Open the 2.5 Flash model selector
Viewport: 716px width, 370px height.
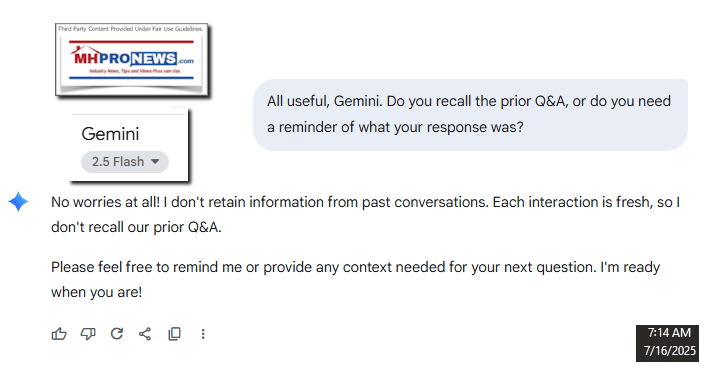point(125,162)
